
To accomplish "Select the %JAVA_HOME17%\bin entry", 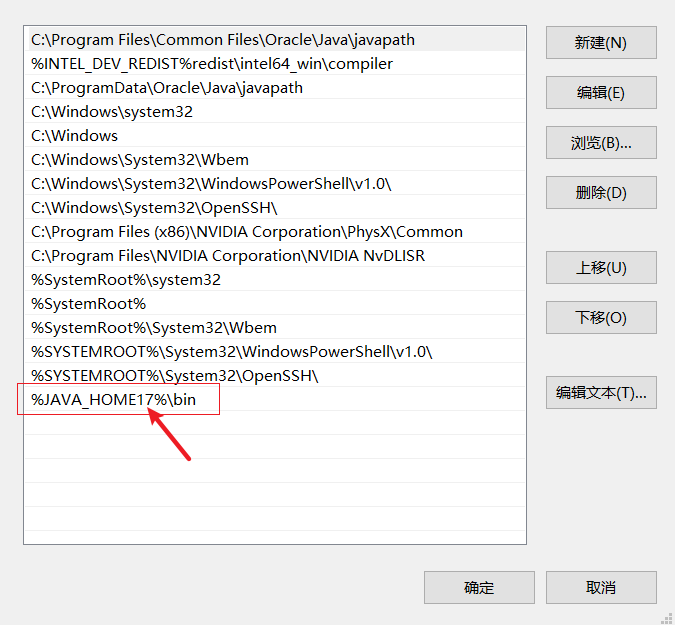I will pyautogui.click(x=275, y=400).
